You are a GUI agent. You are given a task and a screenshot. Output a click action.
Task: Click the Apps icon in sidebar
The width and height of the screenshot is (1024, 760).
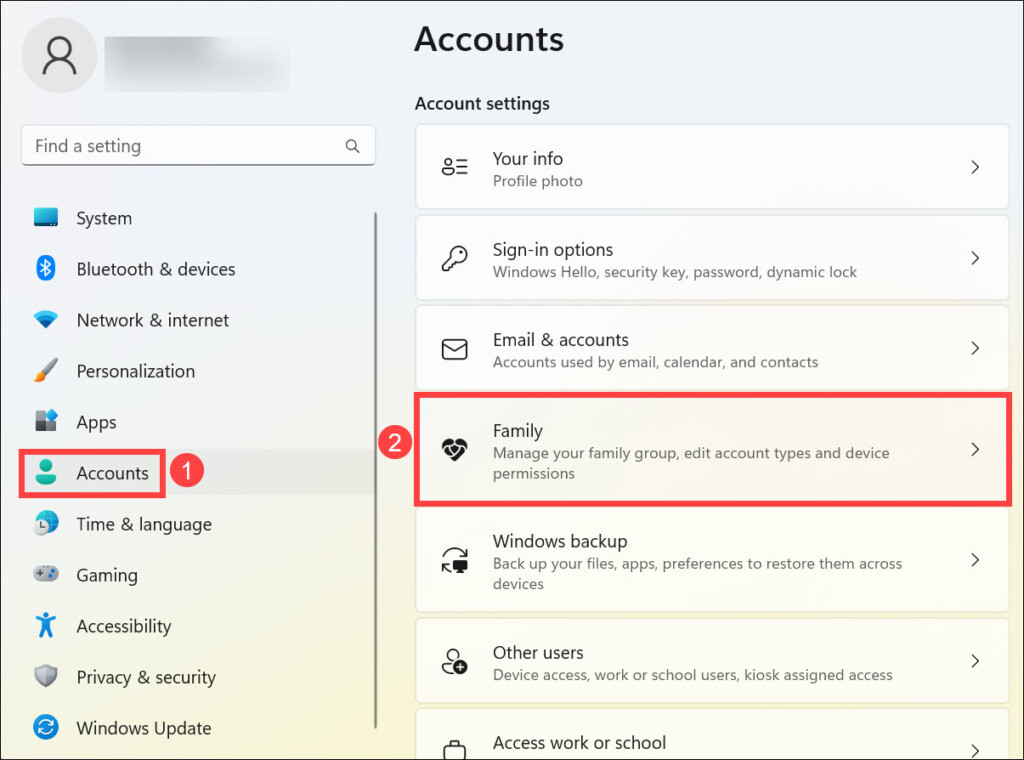pyautogui.click(x=46, y=422)
